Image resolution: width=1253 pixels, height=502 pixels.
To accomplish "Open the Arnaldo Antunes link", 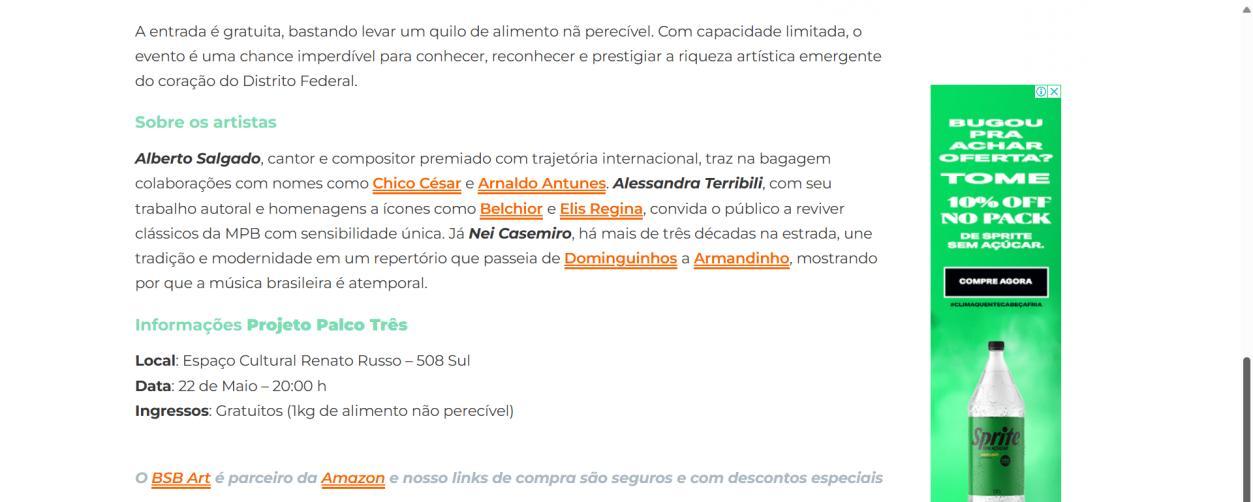I will tap(541, 184).
